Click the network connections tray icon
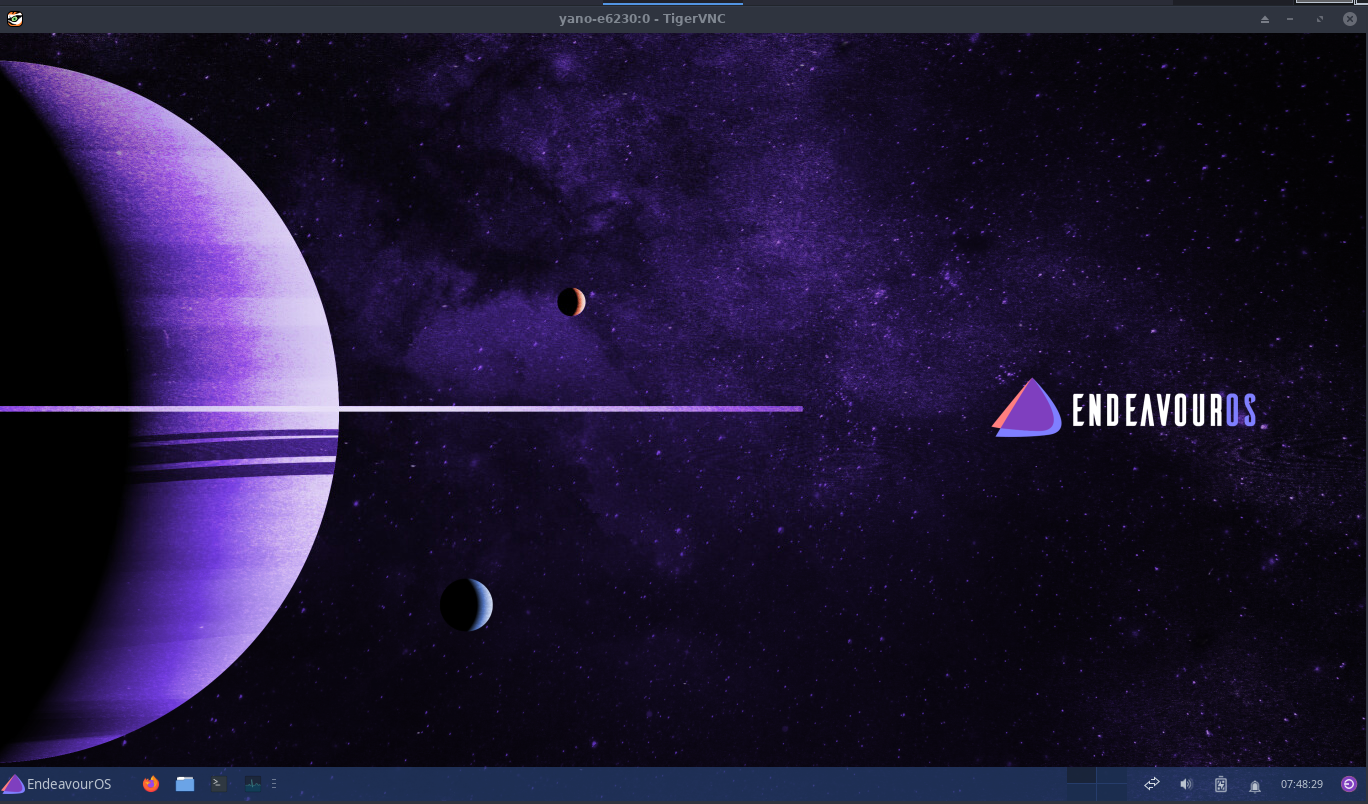1368x804 pixels. (x=1152, y=784)
